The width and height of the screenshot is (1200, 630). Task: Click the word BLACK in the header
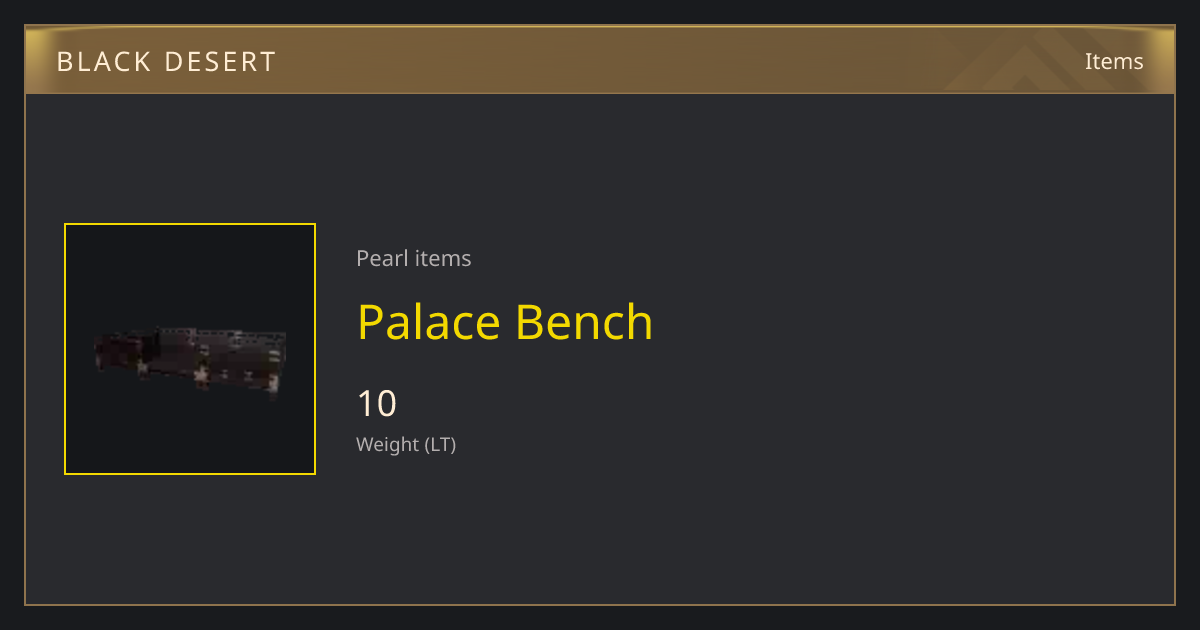click(102, 61)
